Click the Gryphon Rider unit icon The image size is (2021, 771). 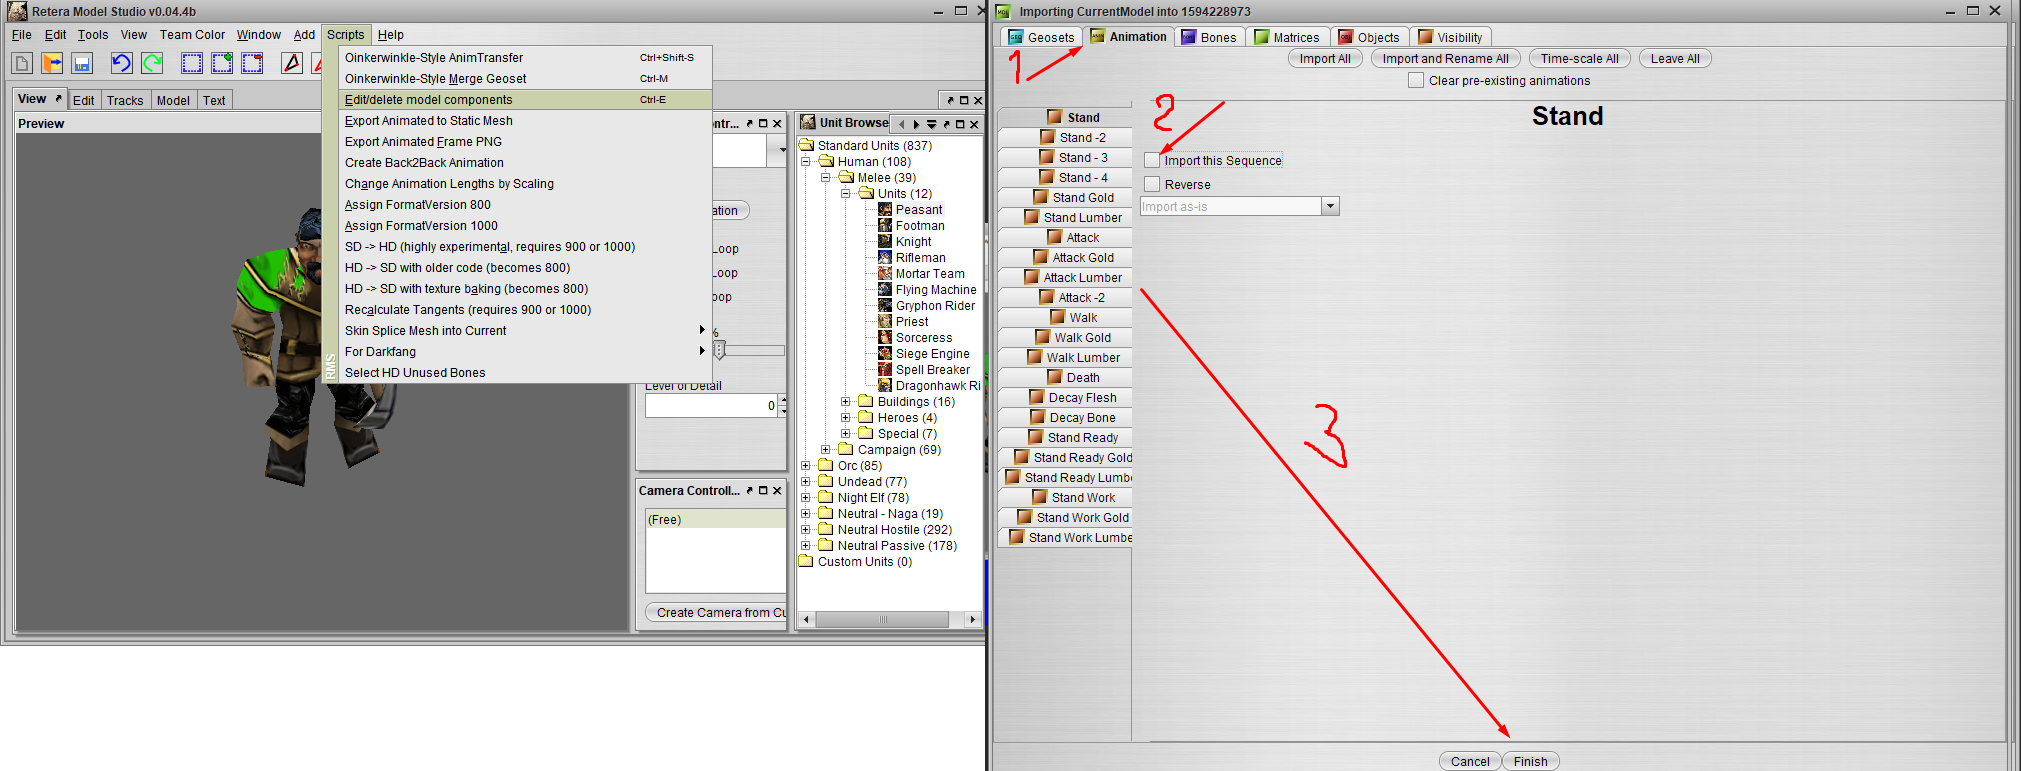point(885,306)
